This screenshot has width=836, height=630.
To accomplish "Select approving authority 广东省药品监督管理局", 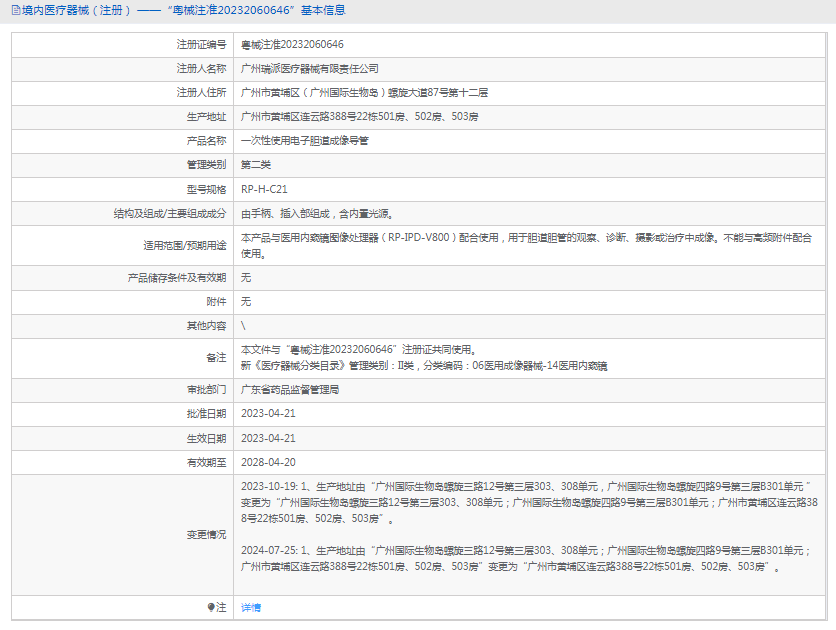I will (290, 390).
